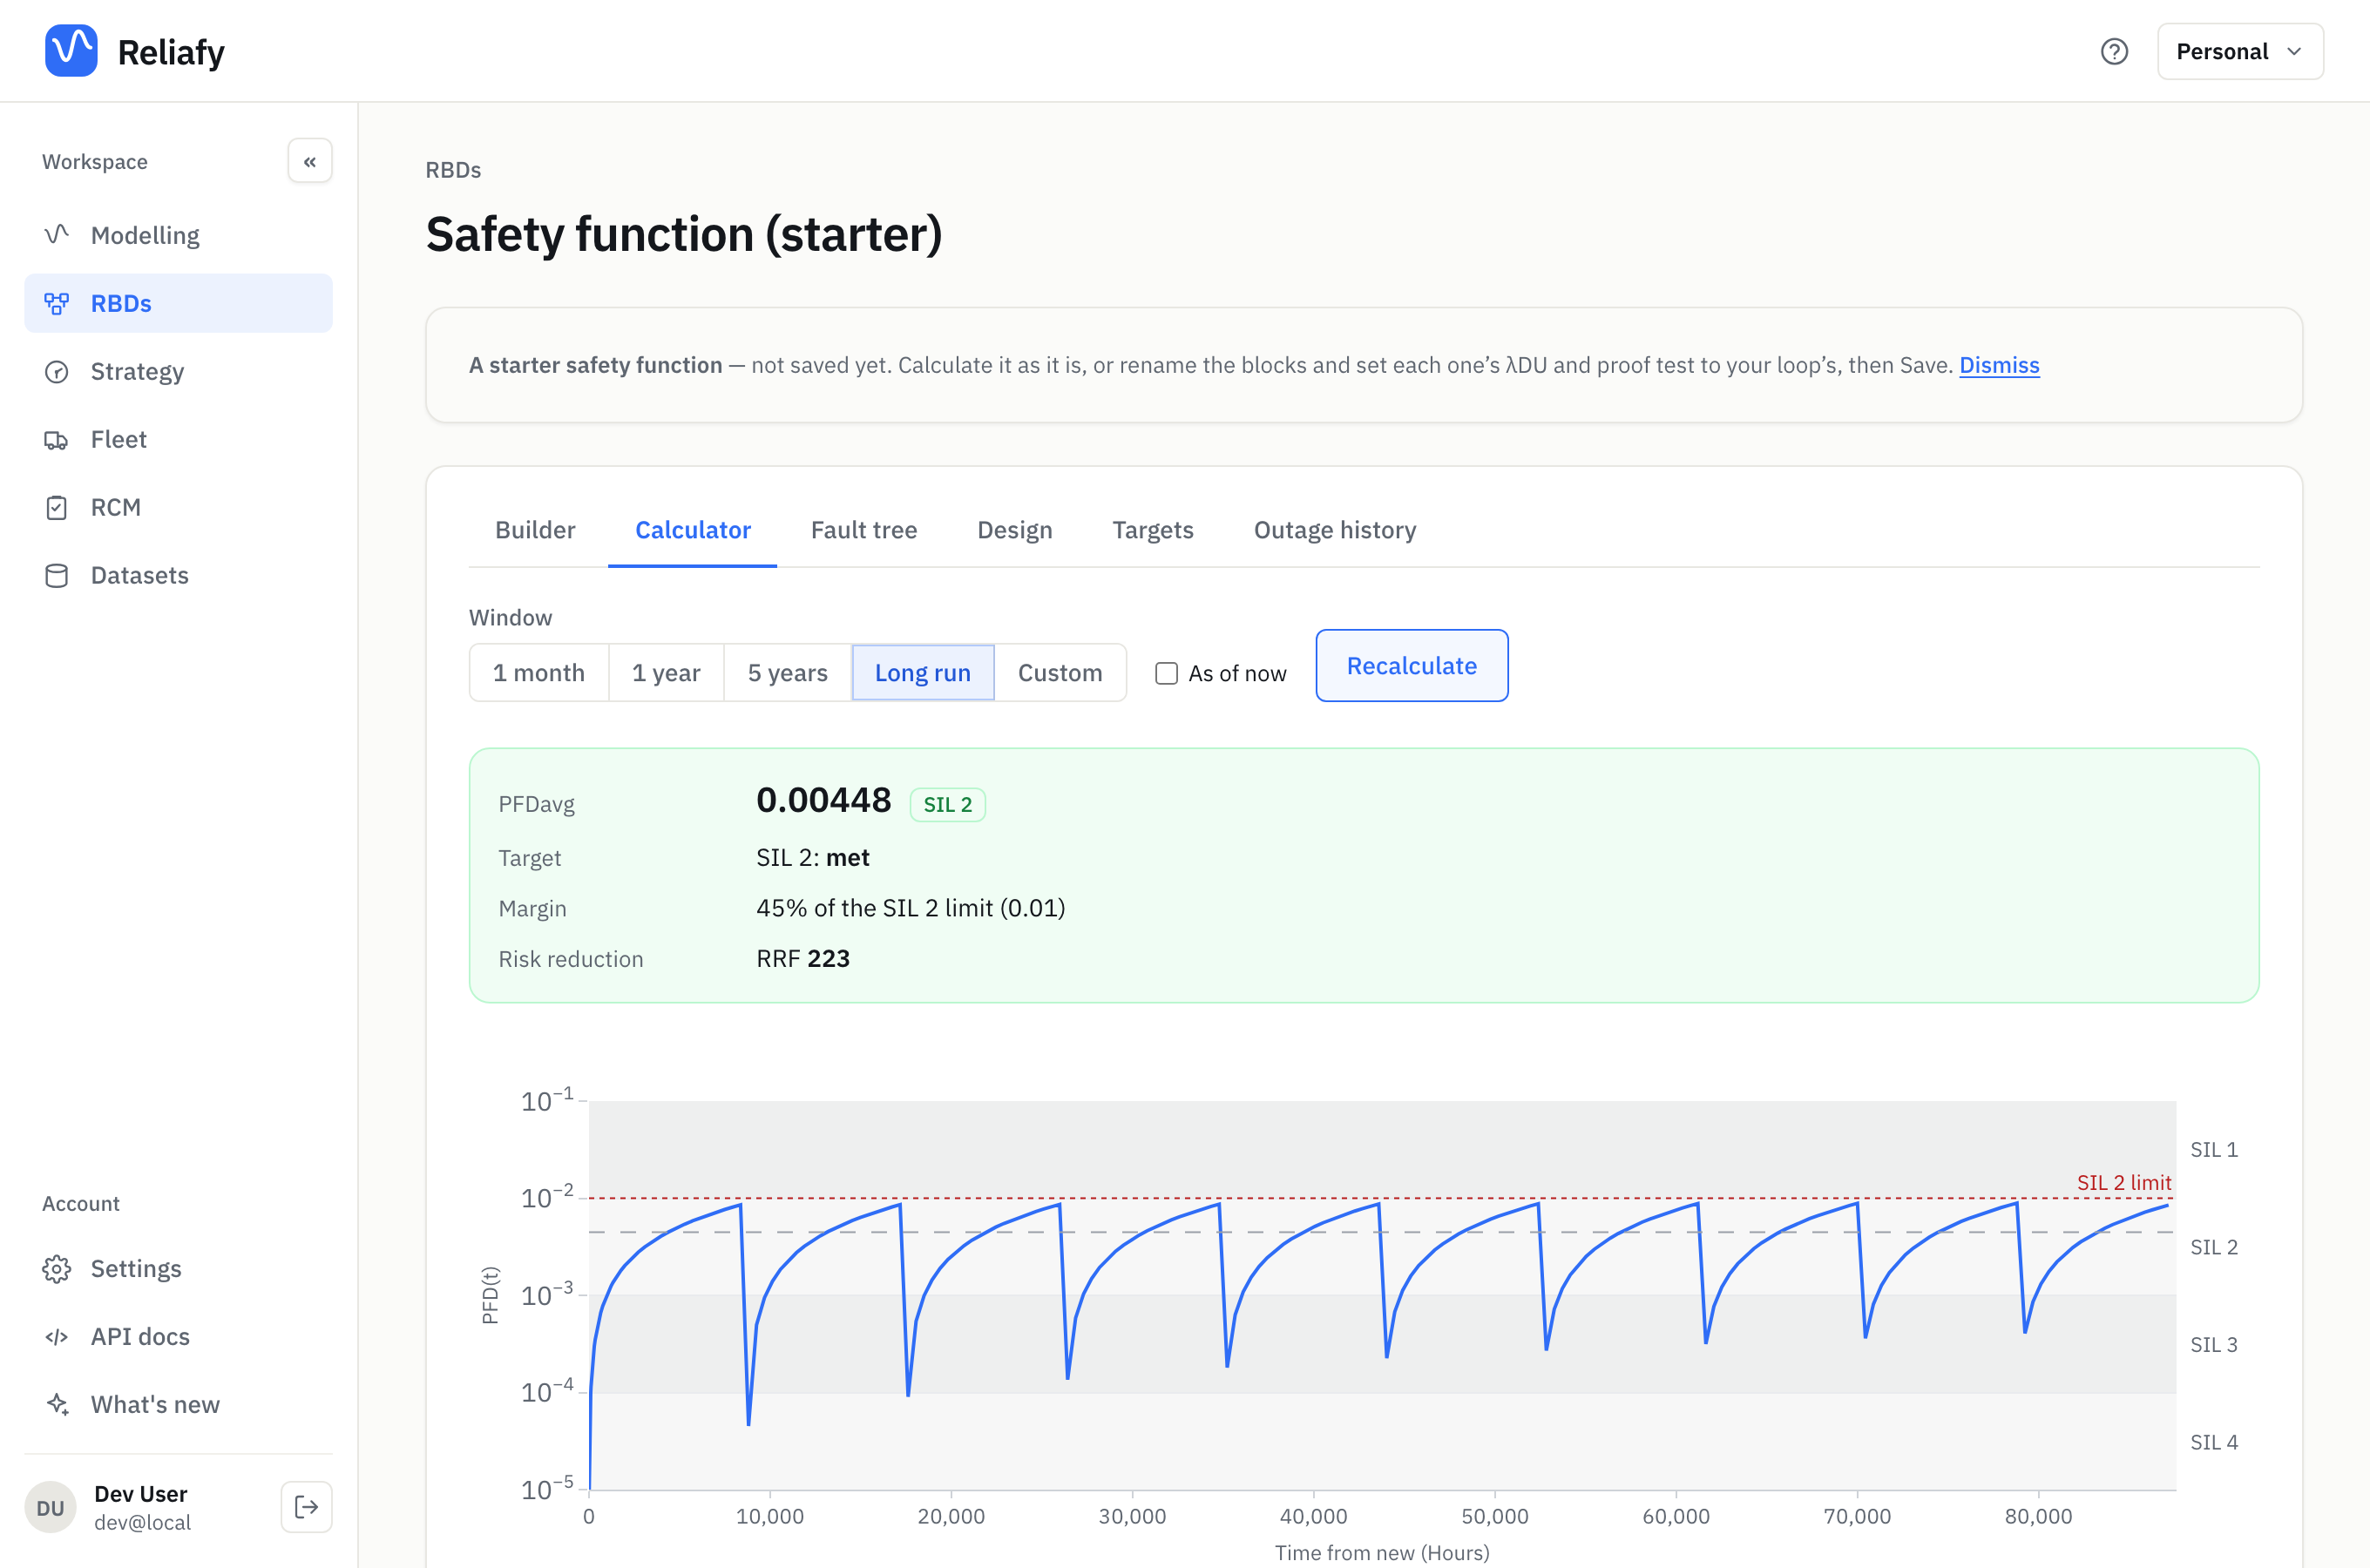2370x1568 pixels.
Task: Choose the 5 years window segment
Action: click(x=788, y=673)
